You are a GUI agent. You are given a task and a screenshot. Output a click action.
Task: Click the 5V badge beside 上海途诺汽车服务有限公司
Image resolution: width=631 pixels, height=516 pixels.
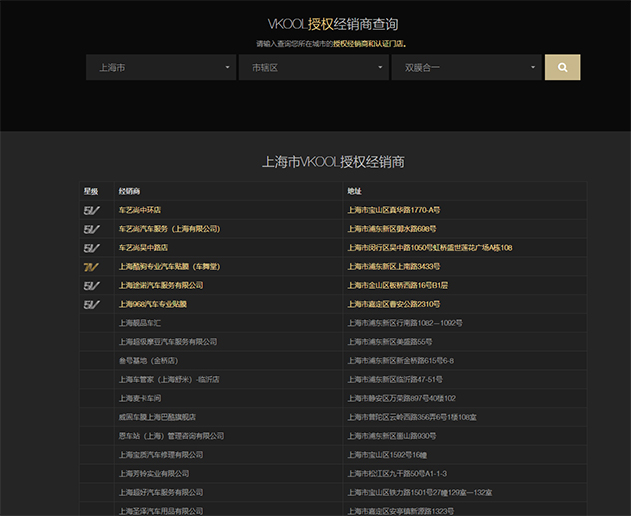pos(91,286)
